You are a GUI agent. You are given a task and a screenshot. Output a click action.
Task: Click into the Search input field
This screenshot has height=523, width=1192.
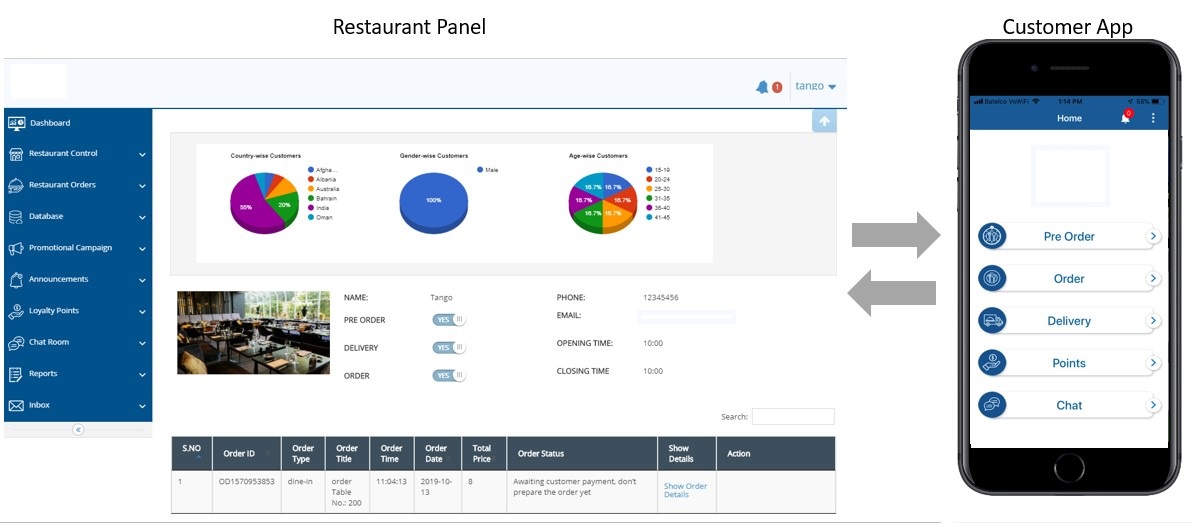tap(792, 416)
